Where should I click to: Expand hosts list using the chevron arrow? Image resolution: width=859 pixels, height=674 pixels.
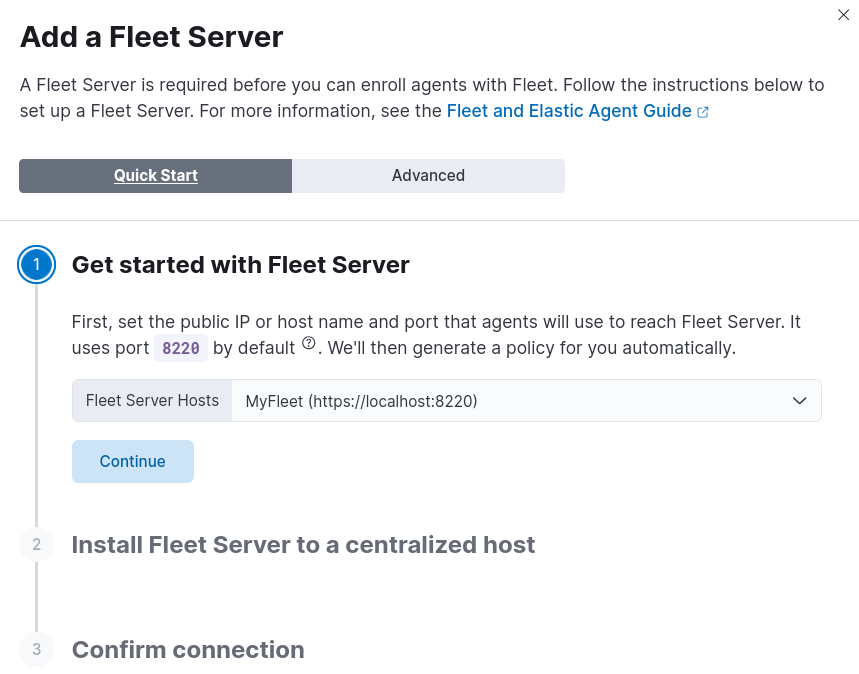coord(800,401)
